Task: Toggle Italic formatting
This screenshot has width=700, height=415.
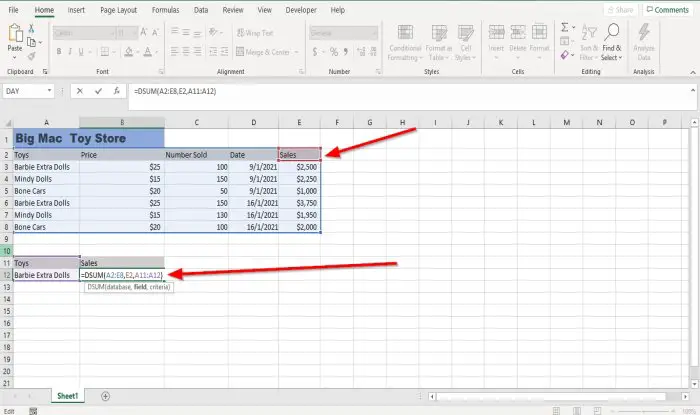Action: coord(70,52)
